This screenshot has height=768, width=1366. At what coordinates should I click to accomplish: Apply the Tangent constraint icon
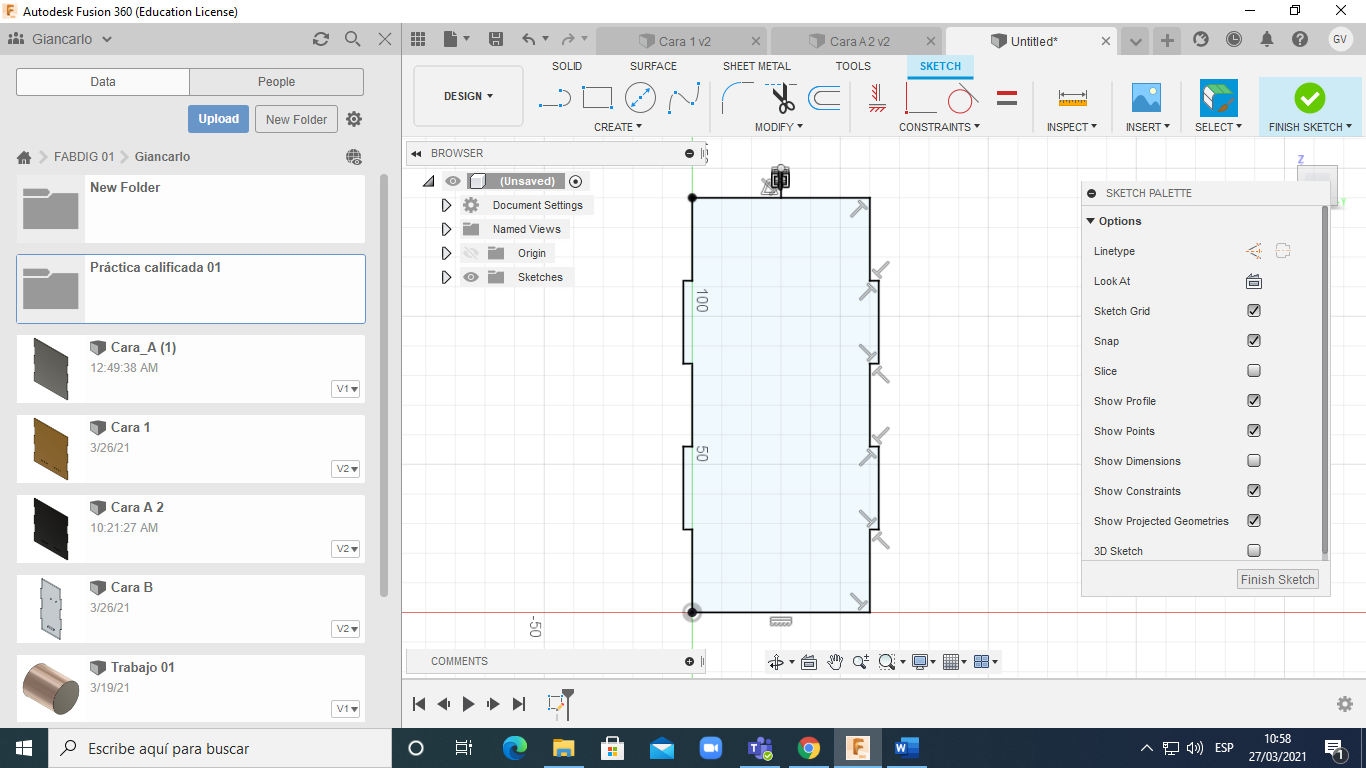coord(961,98)
